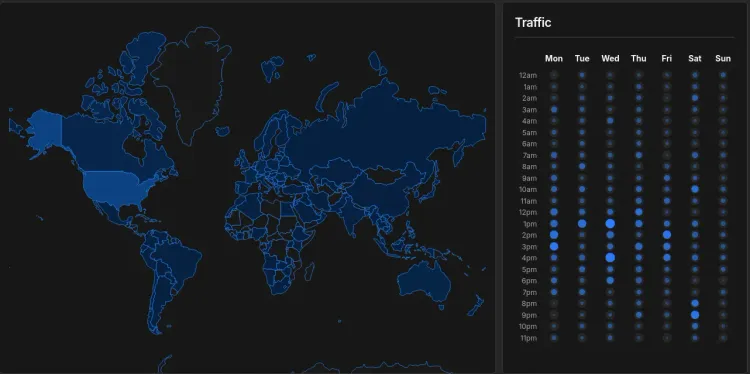Click the Traffic panel title
Image resolution: width=750 pixels, height=374 pixels.
point(533,22)
